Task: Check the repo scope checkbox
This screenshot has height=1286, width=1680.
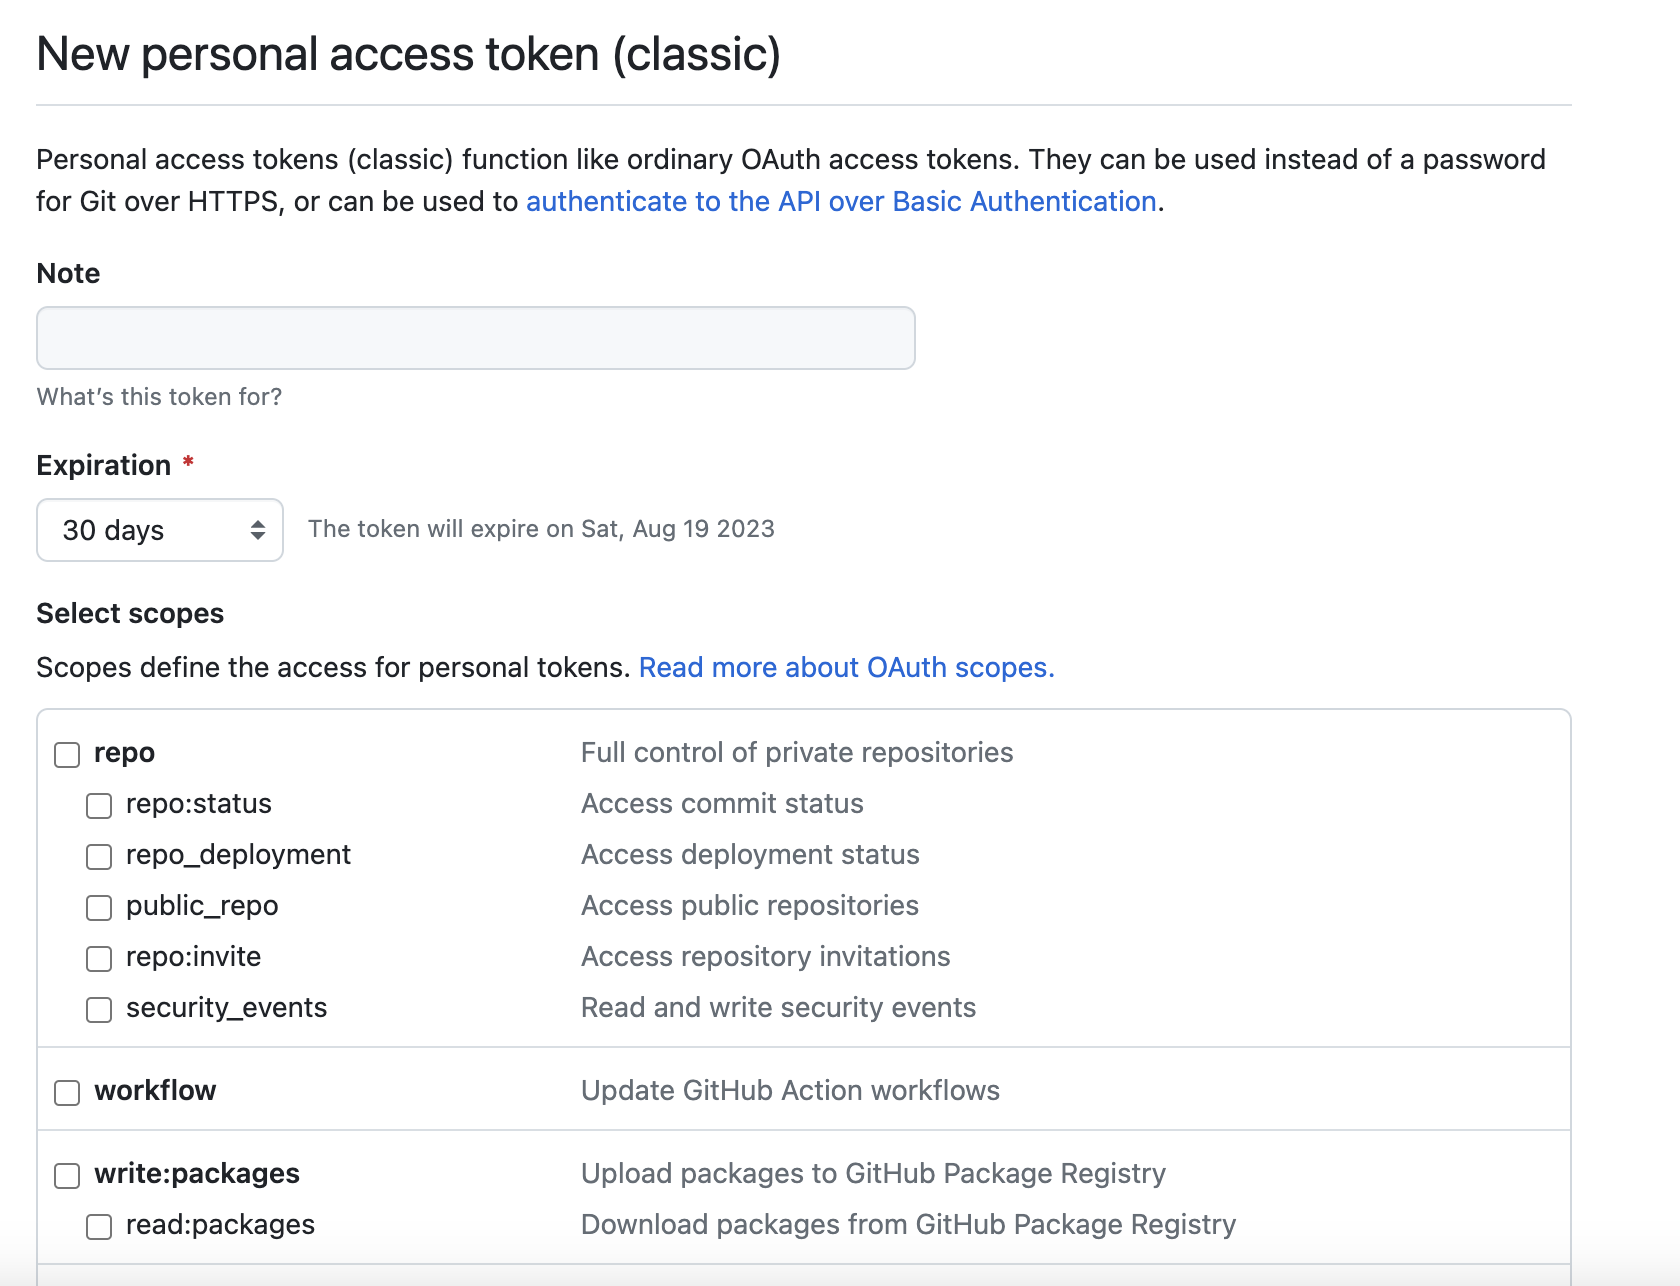Action: pos(67,754)
